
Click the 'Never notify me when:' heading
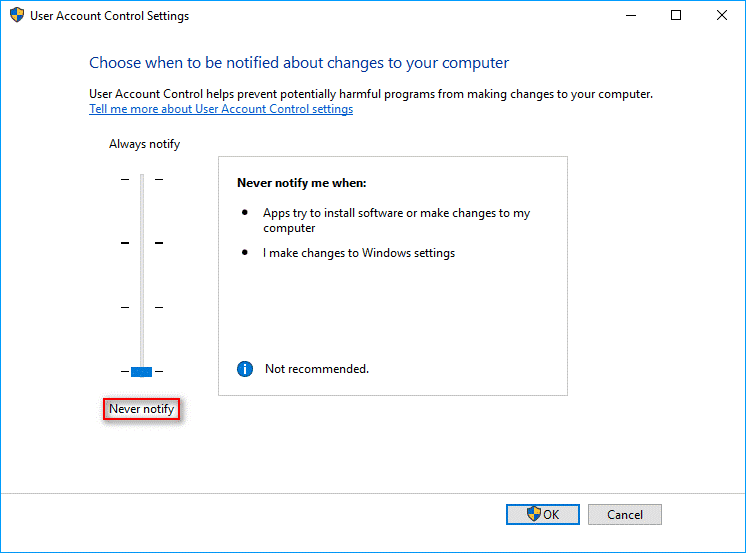click(x=302, y=183)
